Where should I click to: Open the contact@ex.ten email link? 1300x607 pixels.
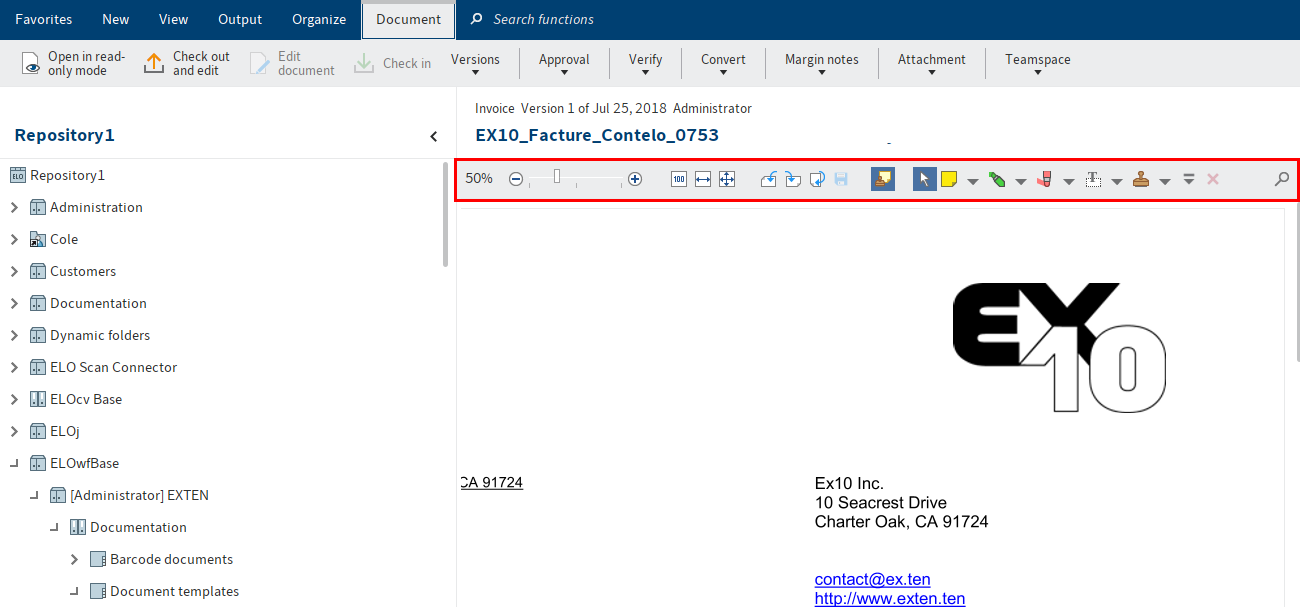click(x=871, y=579)
